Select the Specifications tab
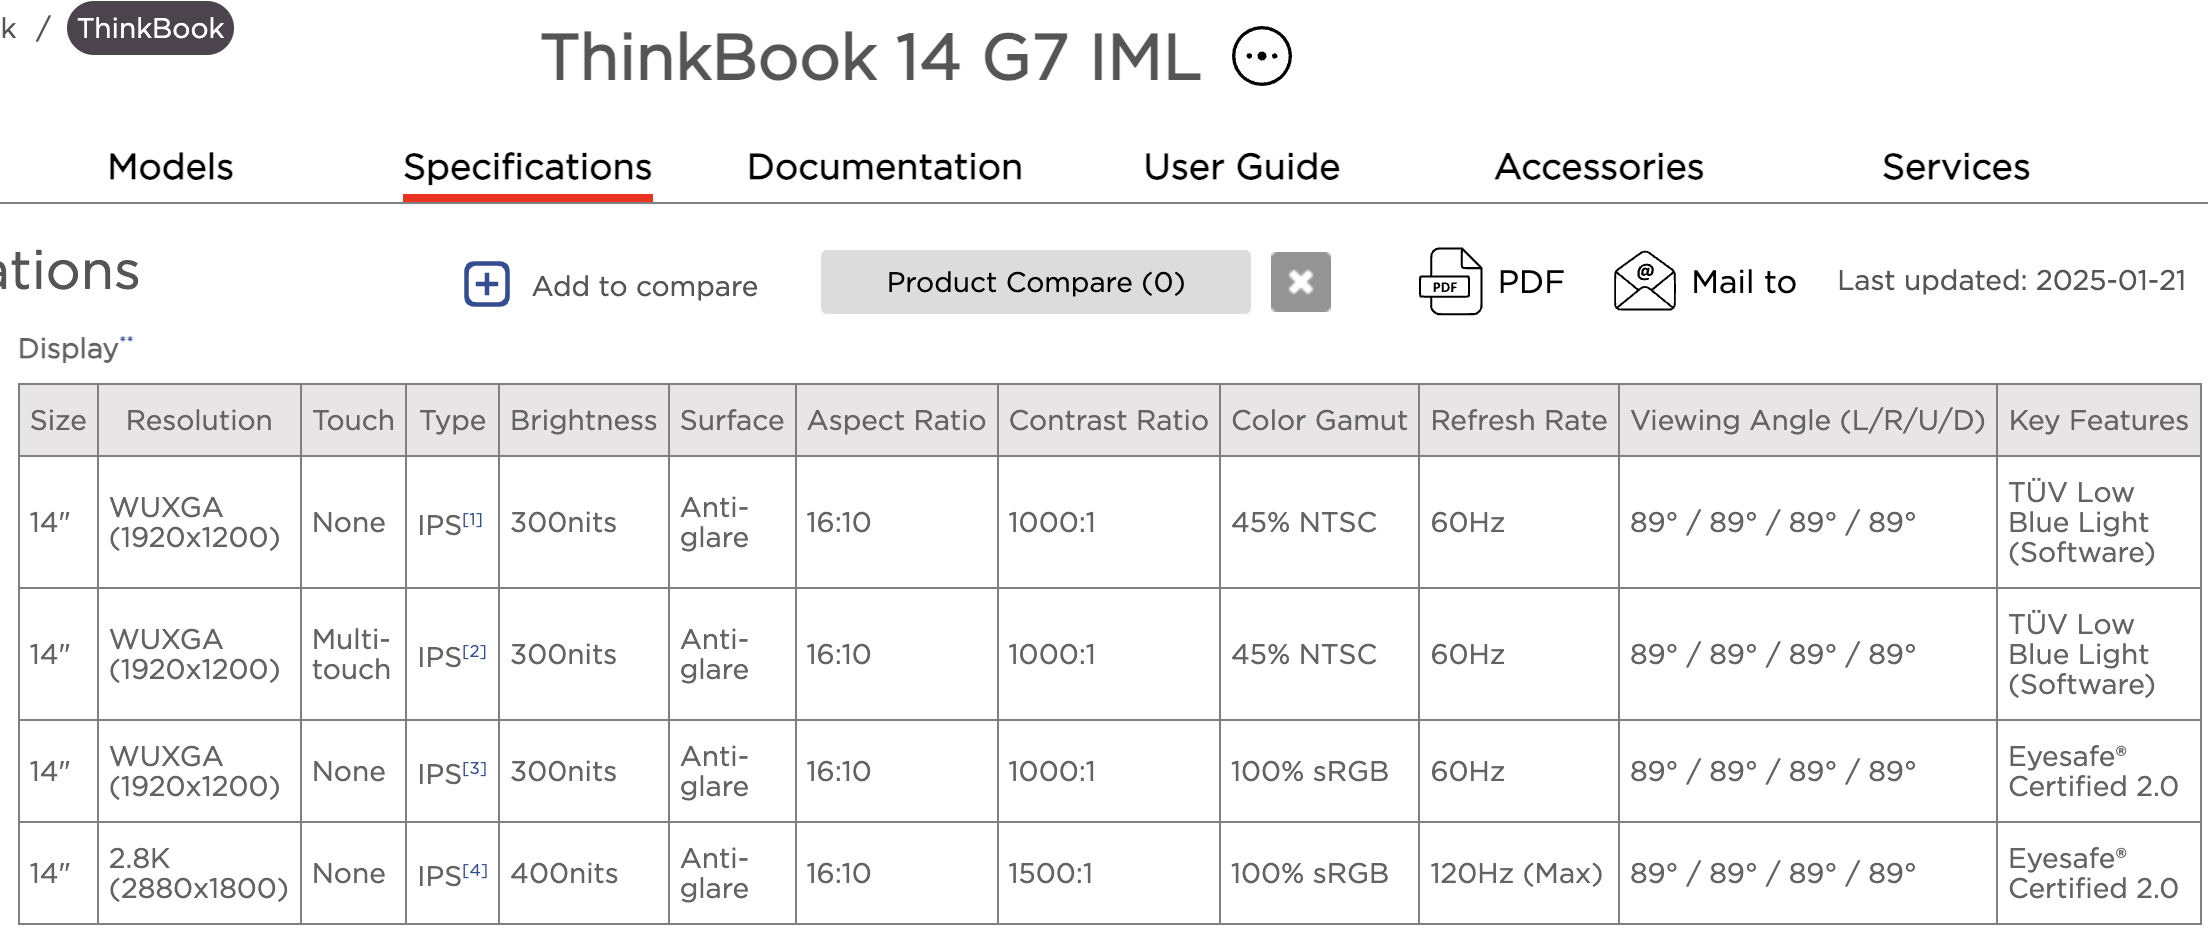Viewport: 2208px width, 942px height. click(x=528, y=167)
